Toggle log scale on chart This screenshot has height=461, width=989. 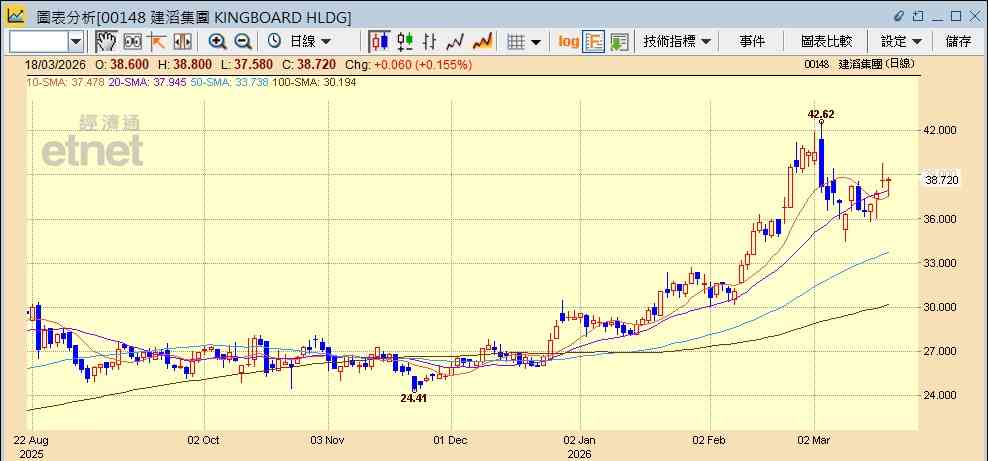point(568,42)
